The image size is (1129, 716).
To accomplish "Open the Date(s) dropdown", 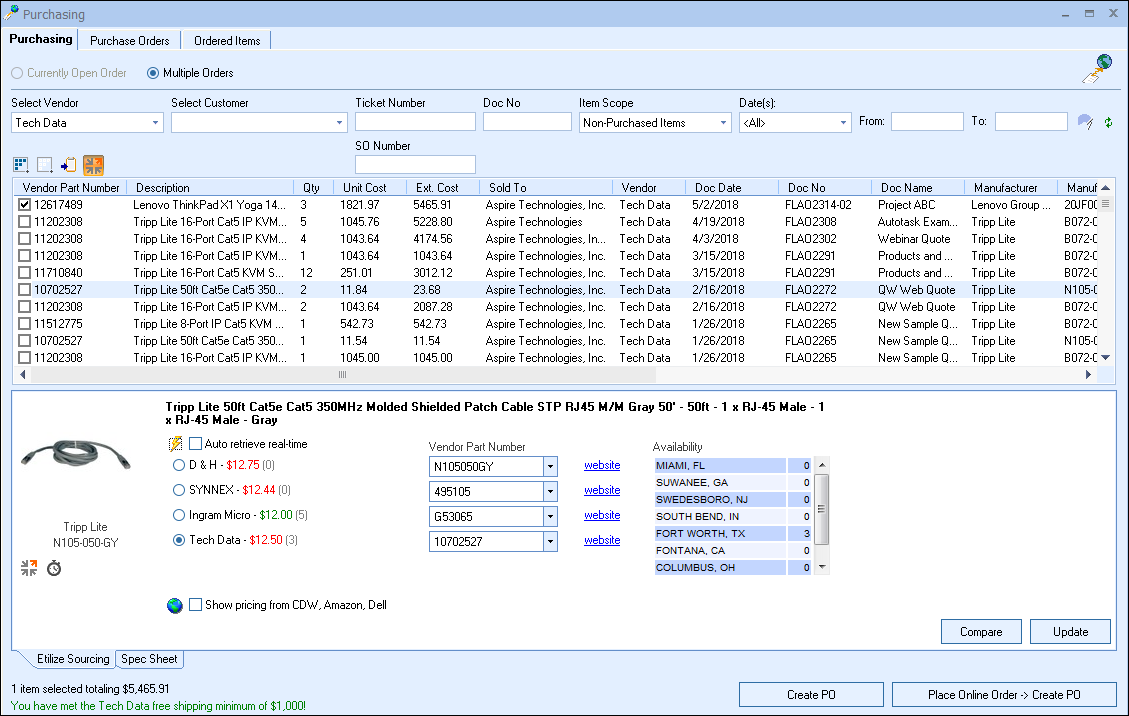I will click(x=842, y=123).
